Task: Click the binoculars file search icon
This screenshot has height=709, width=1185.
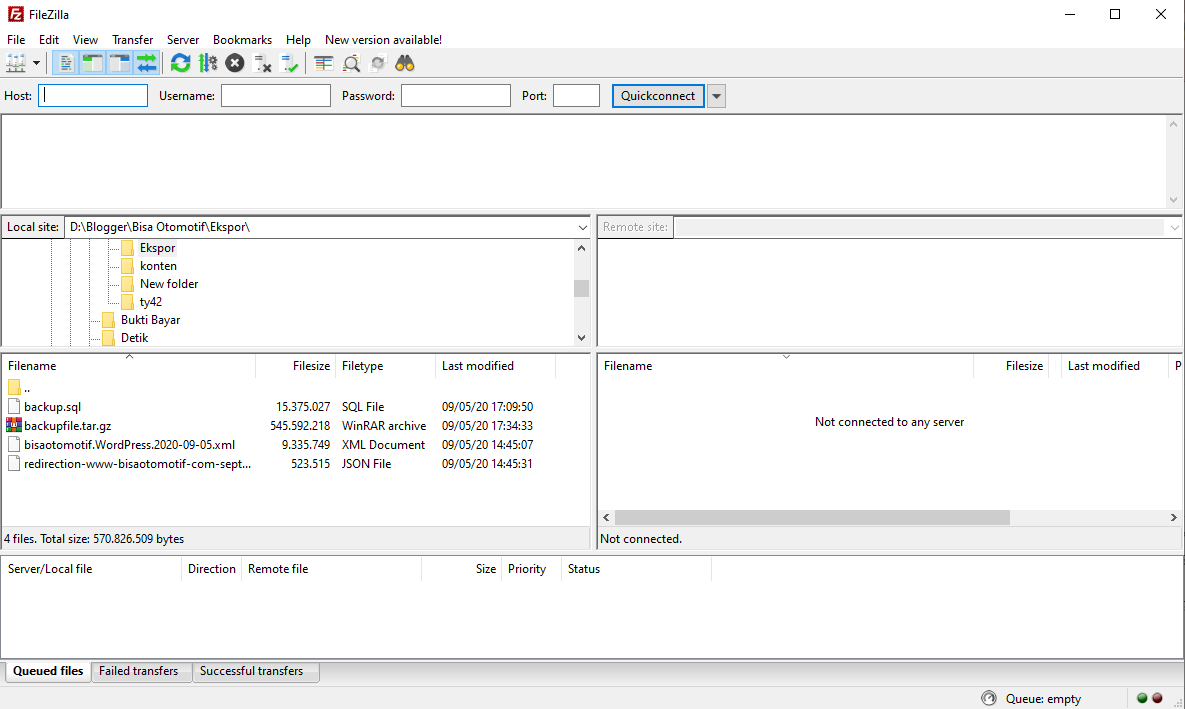Action: (x=405, y=63)
